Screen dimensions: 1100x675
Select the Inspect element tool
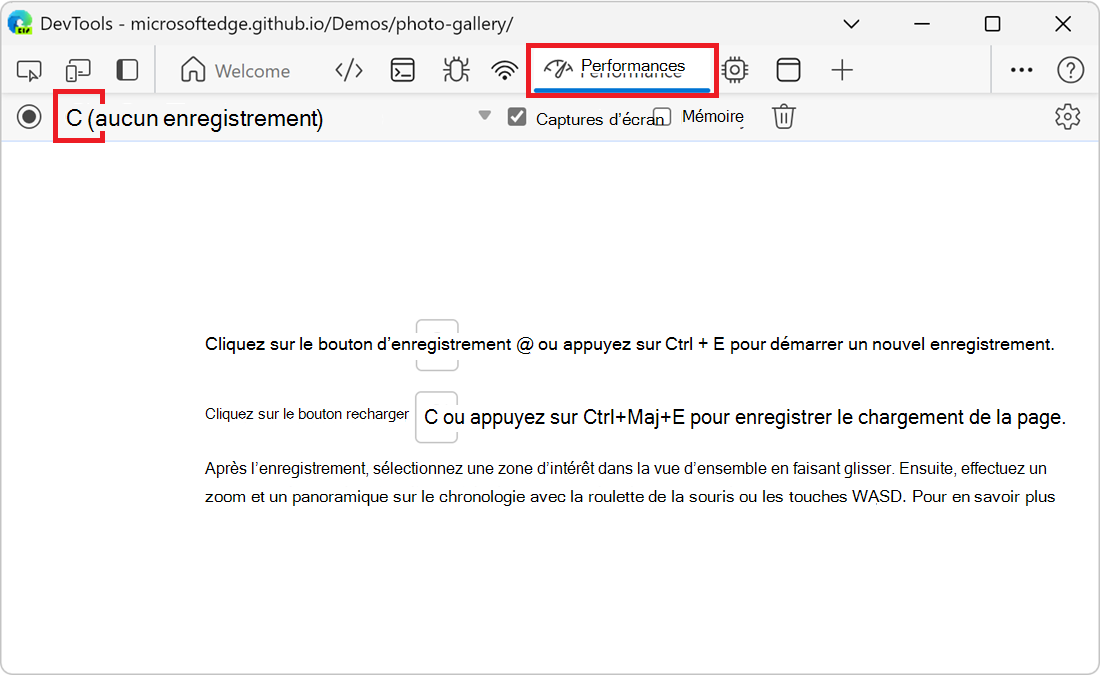(29, 70)
